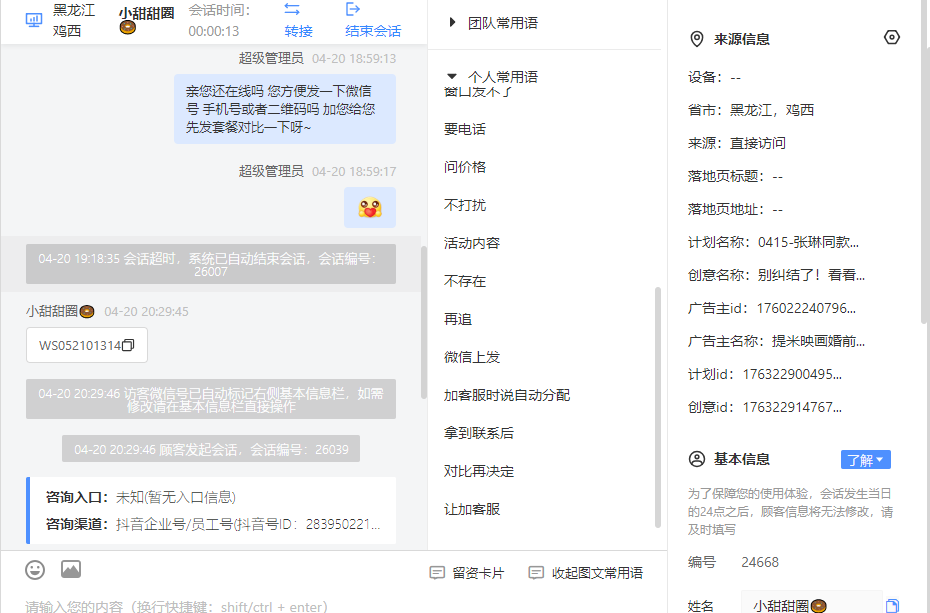Choose the 让加客服 quick phrase
This screenshot has height=613, width=930.
tap(472, 509)
